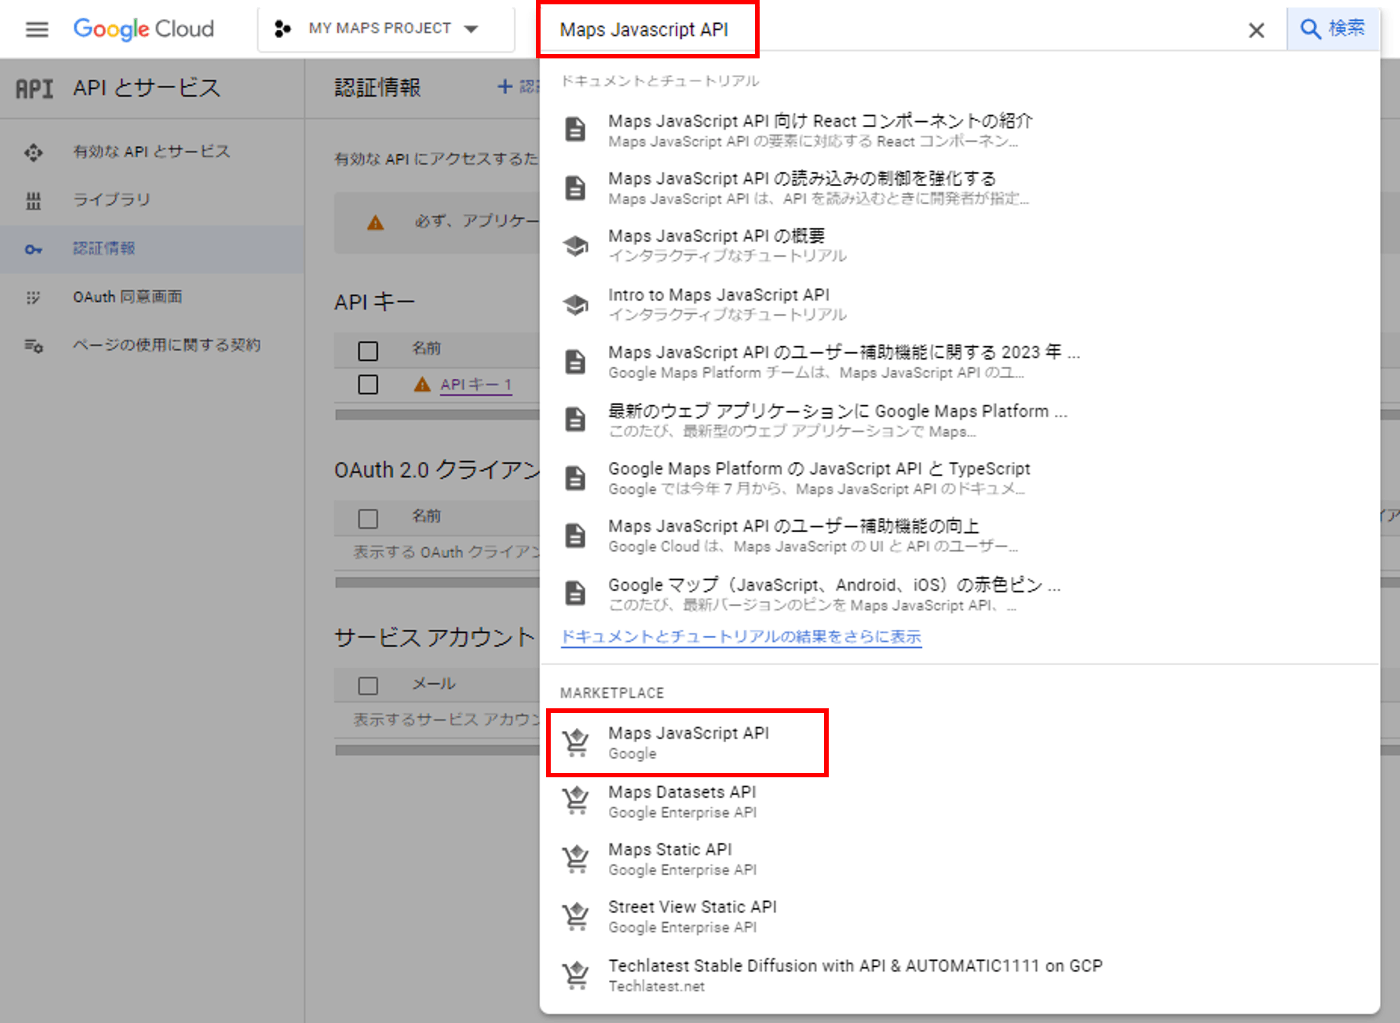The width and height of the screenshot is (1400, 1023).
Task: Open the MY MAPS PROJECT project selector
Action: click(x=386, y=29)
